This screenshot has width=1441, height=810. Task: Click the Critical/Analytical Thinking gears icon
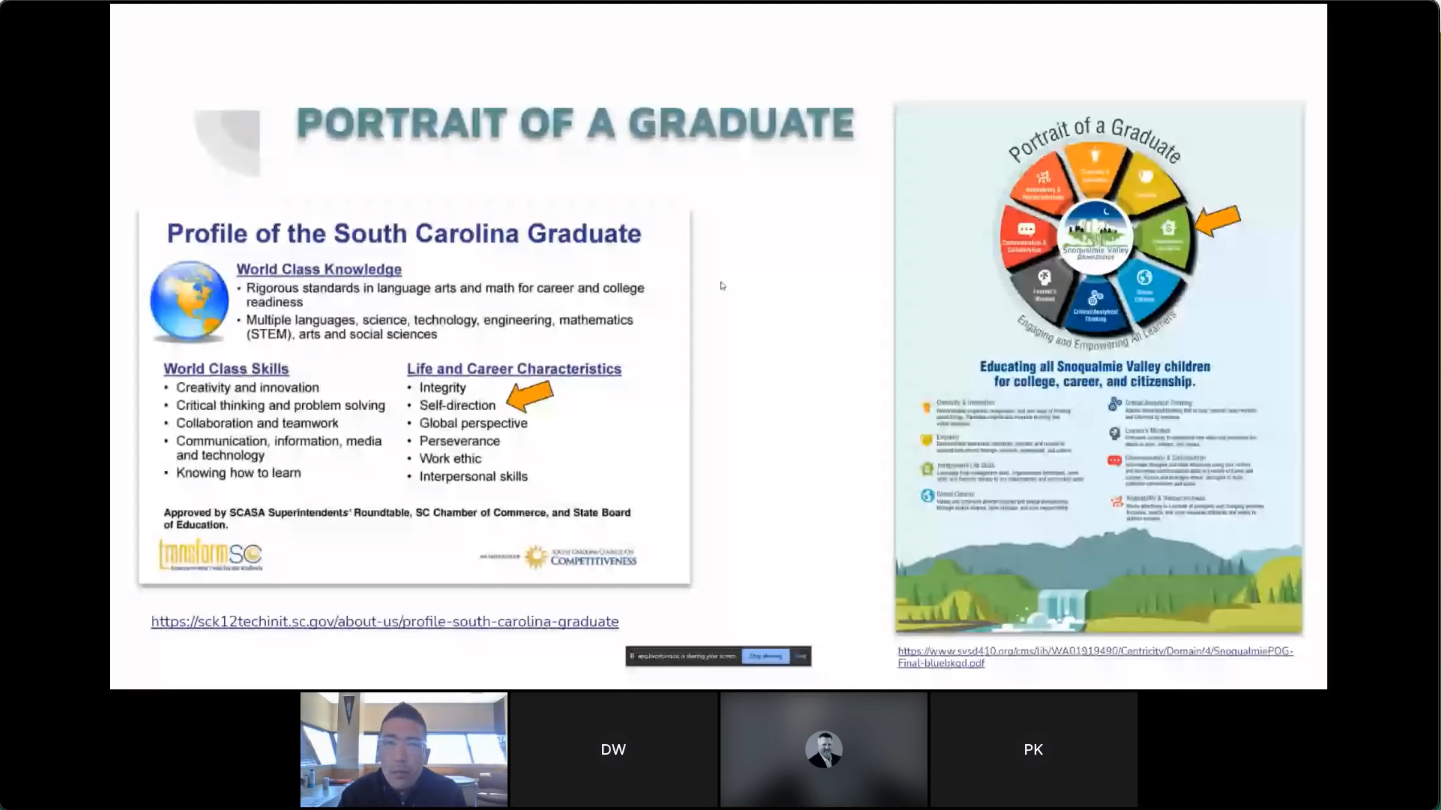tap(1094, 297)
